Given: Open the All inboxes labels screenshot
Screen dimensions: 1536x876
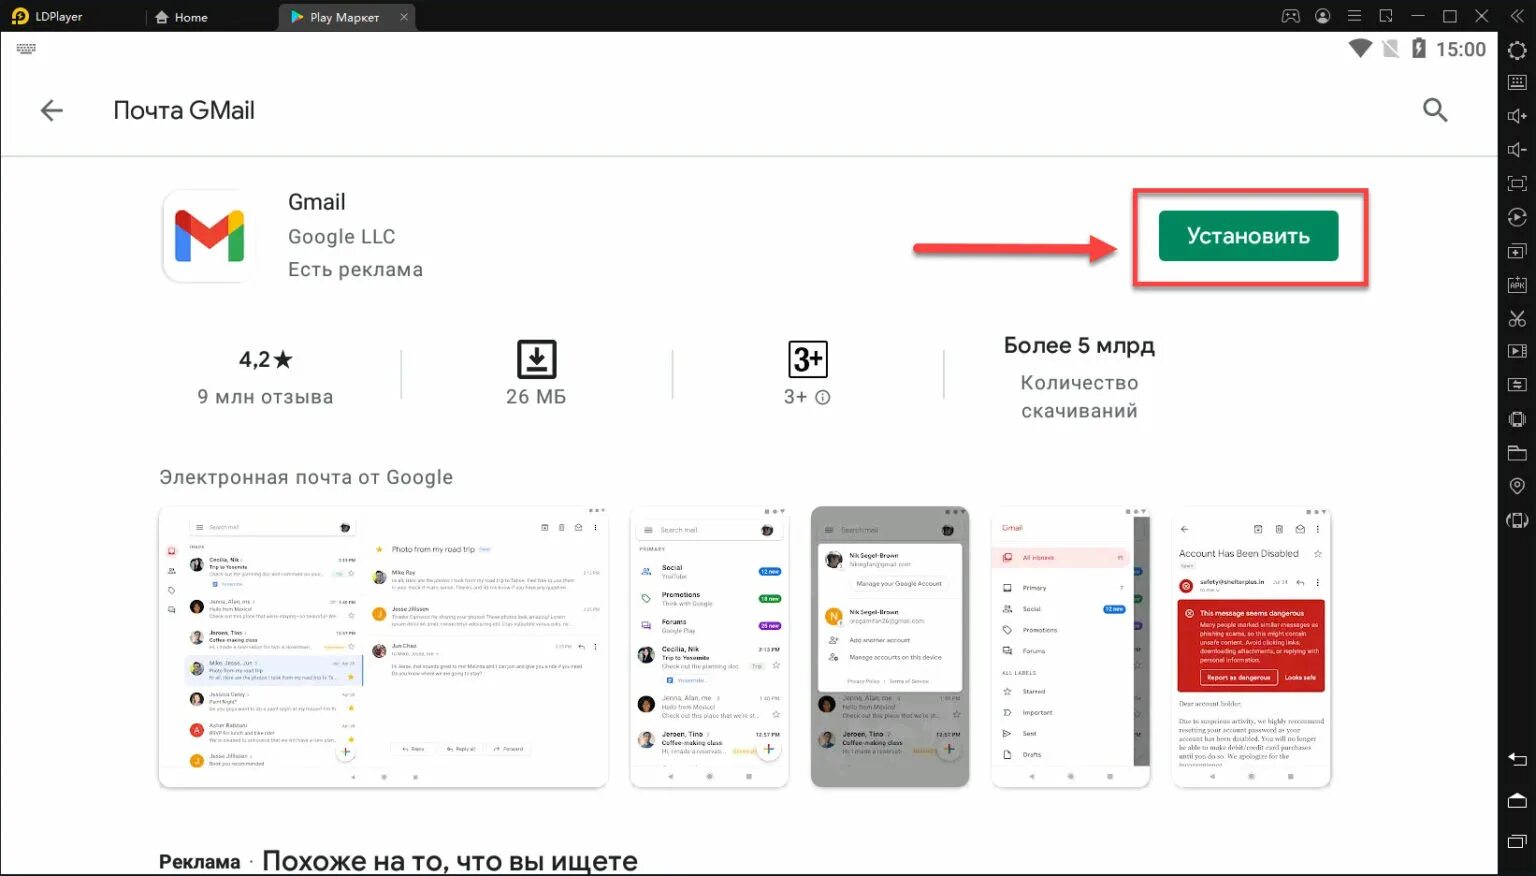Looking at the screenshot, I should point(1070,647).
